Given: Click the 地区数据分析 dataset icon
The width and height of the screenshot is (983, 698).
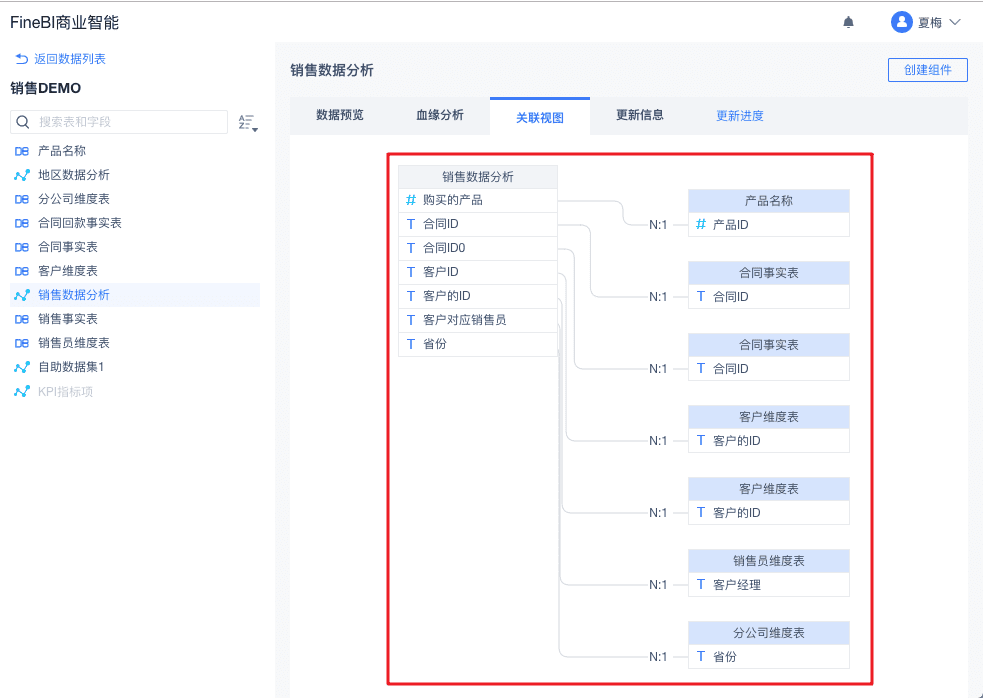Looking at the screenshot, I should (x=22, y=175).
